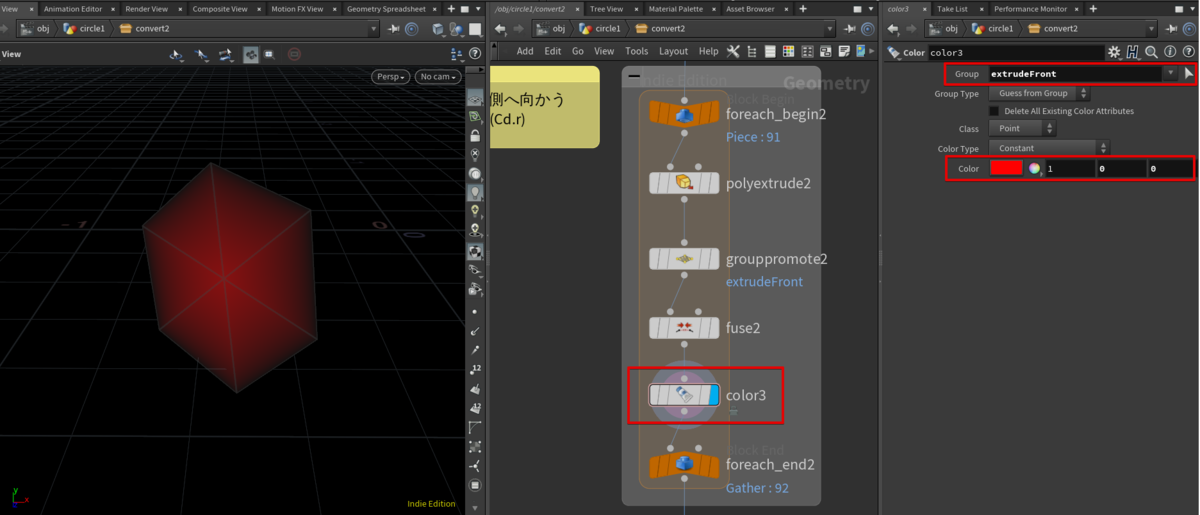Open the Group field dropdown arrow

click(x=1170, y=73)
